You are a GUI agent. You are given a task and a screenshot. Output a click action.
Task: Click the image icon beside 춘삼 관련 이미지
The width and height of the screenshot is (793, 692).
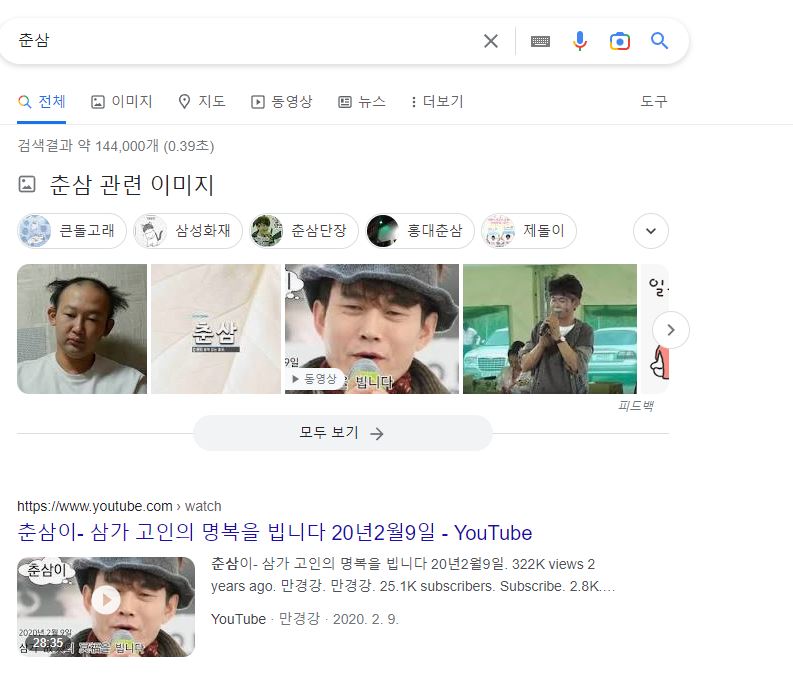click(27, 184)
